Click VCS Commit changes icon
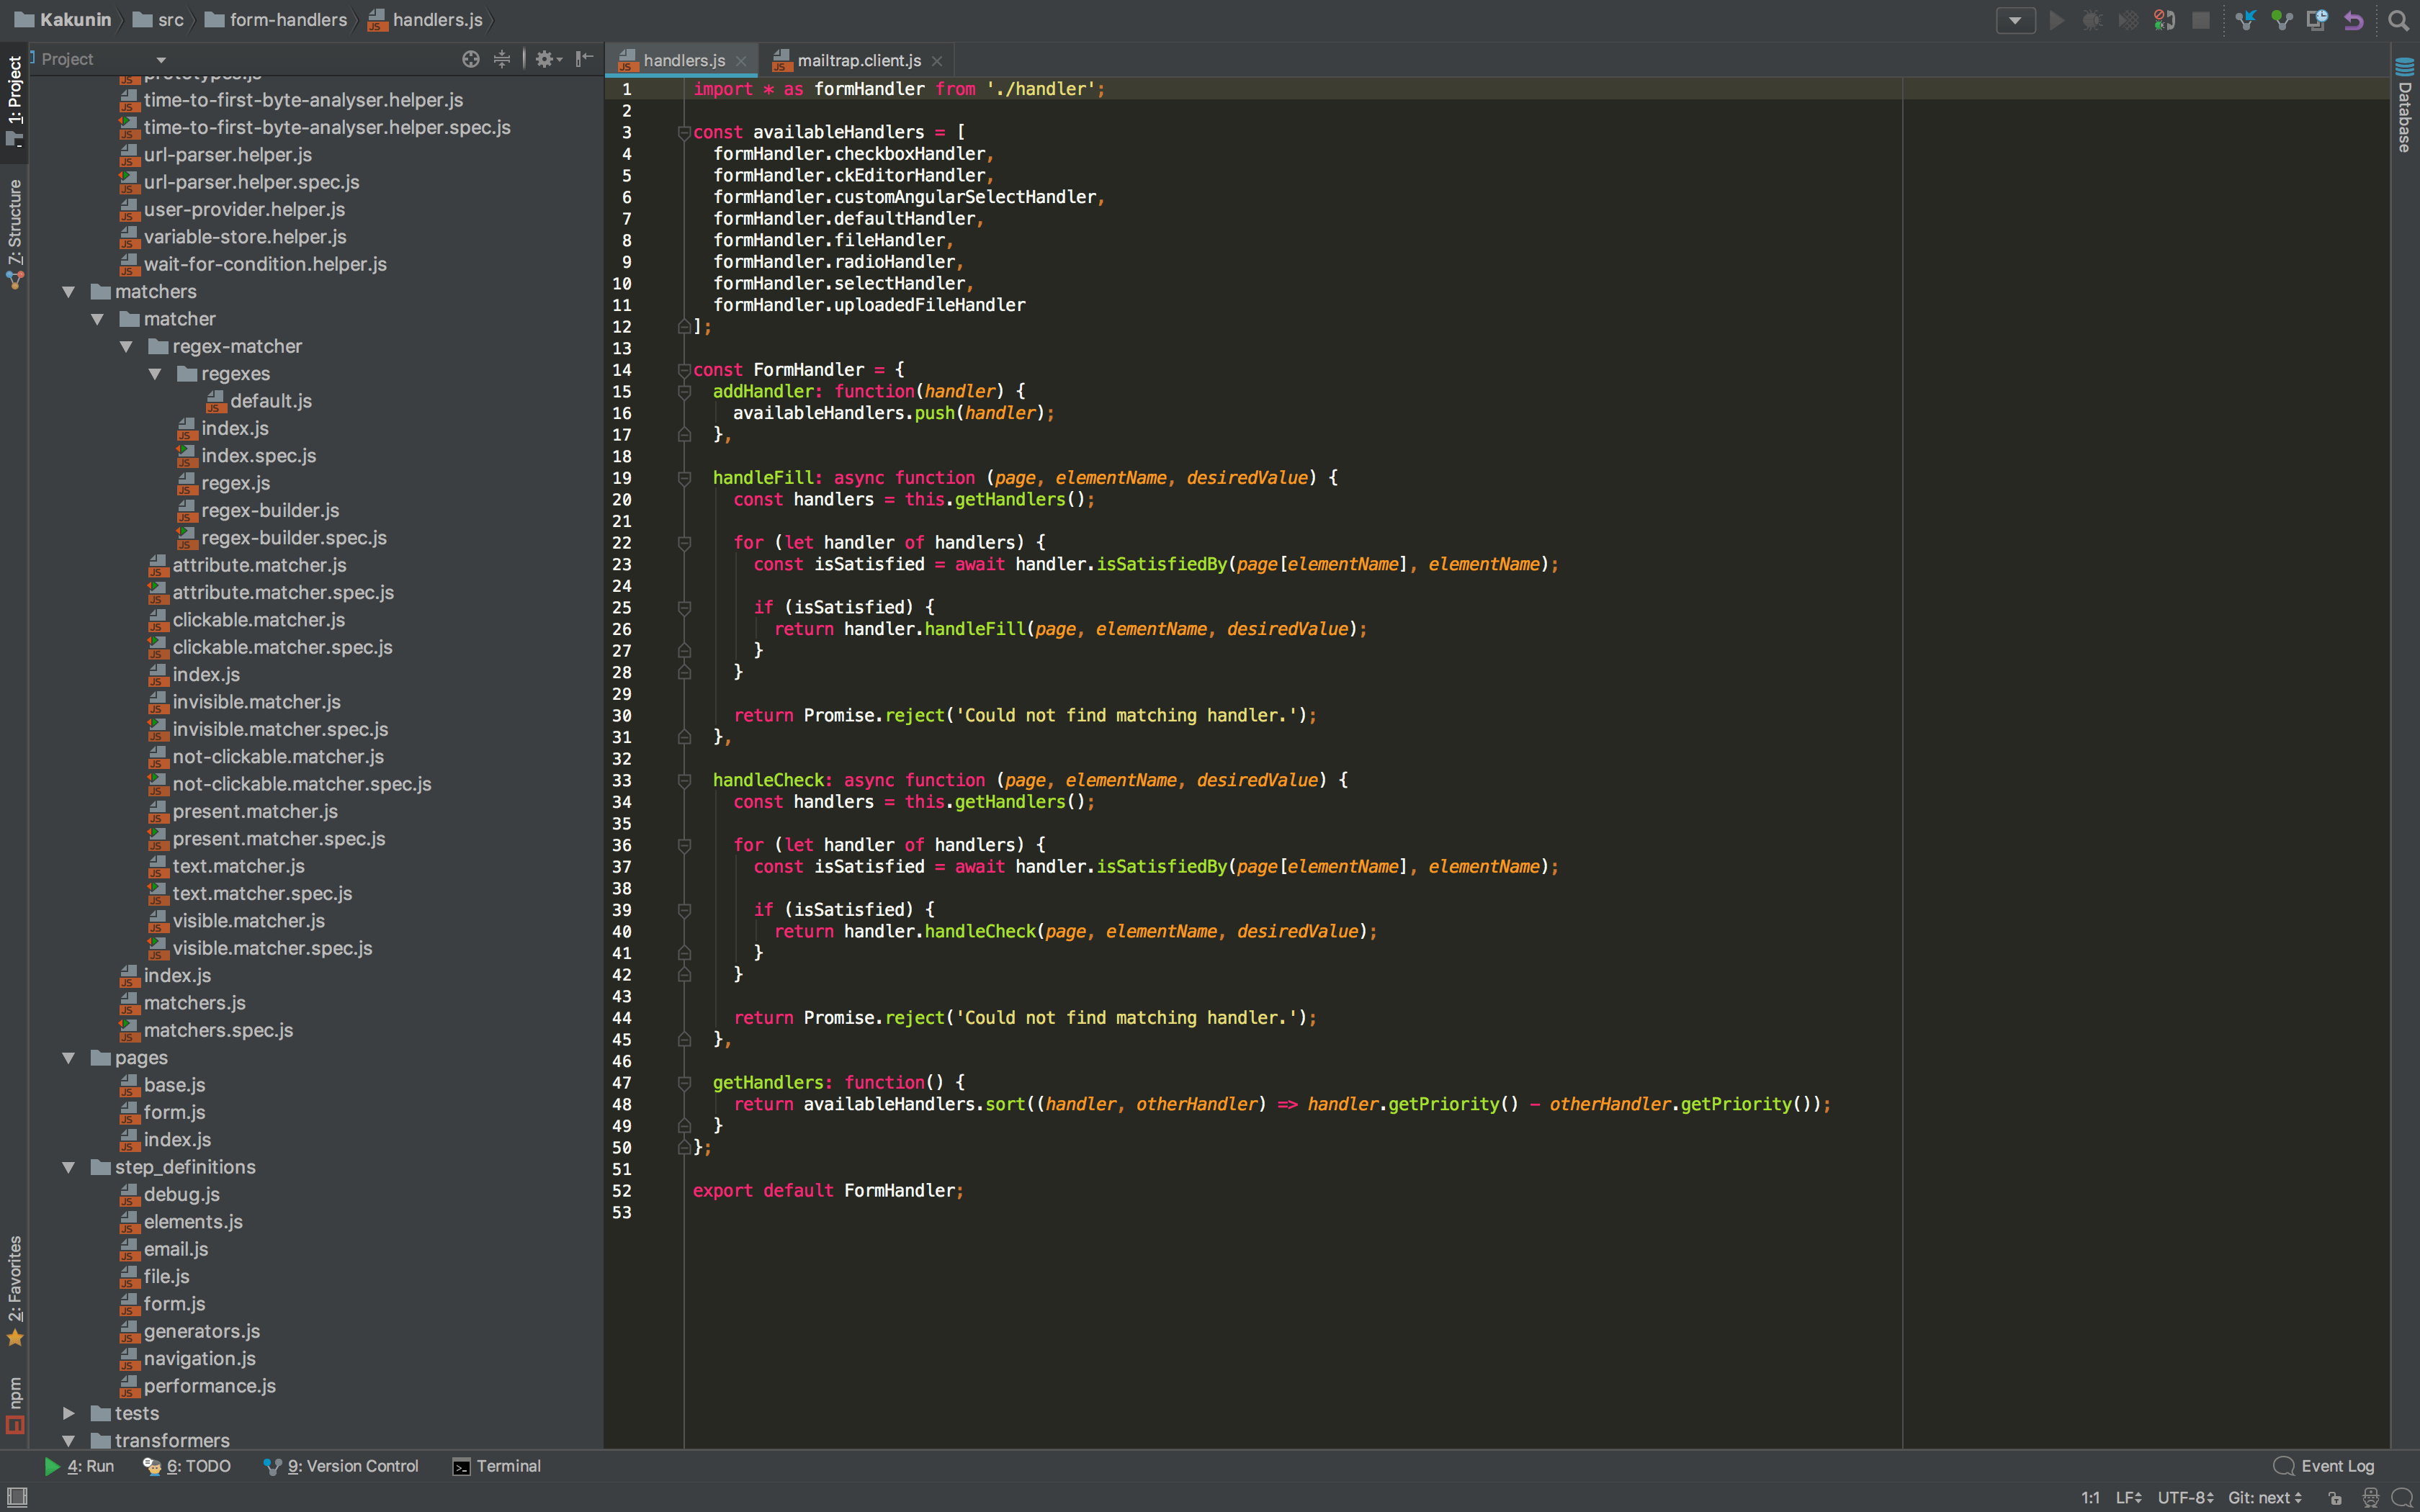Image resolution: width=2420 pixels, height=1512 pixels. [2282, 20]
